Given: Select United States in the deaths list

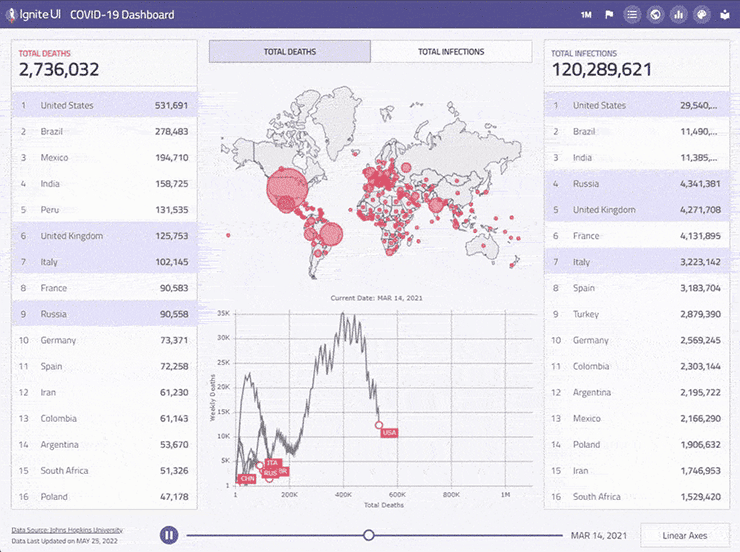Looking at the screenshot, I should point(104,105).
